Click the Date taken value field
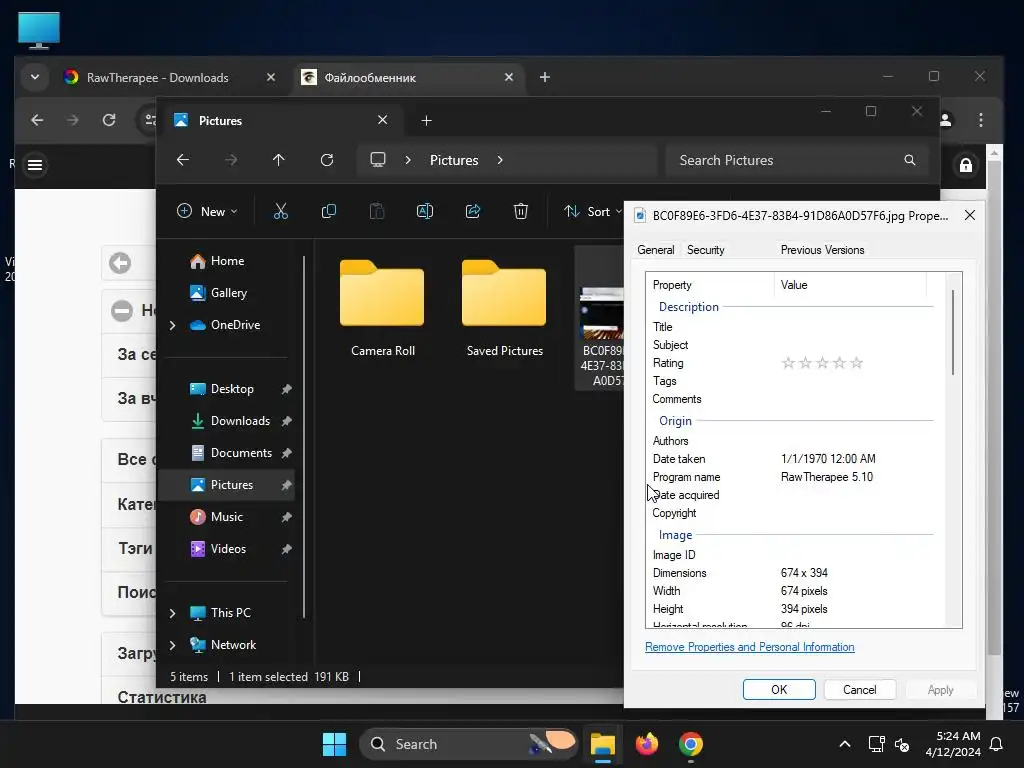The height and width of the screenshot is (768, 1024). (x=828, y=458)
